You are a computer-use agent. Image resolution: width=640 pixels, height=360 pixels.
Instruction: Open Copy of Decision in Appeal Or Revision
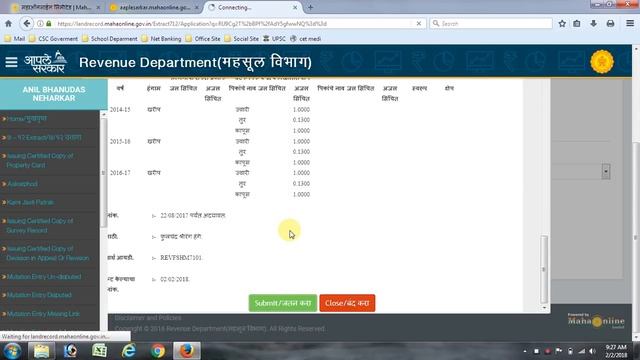pos(47,253)
